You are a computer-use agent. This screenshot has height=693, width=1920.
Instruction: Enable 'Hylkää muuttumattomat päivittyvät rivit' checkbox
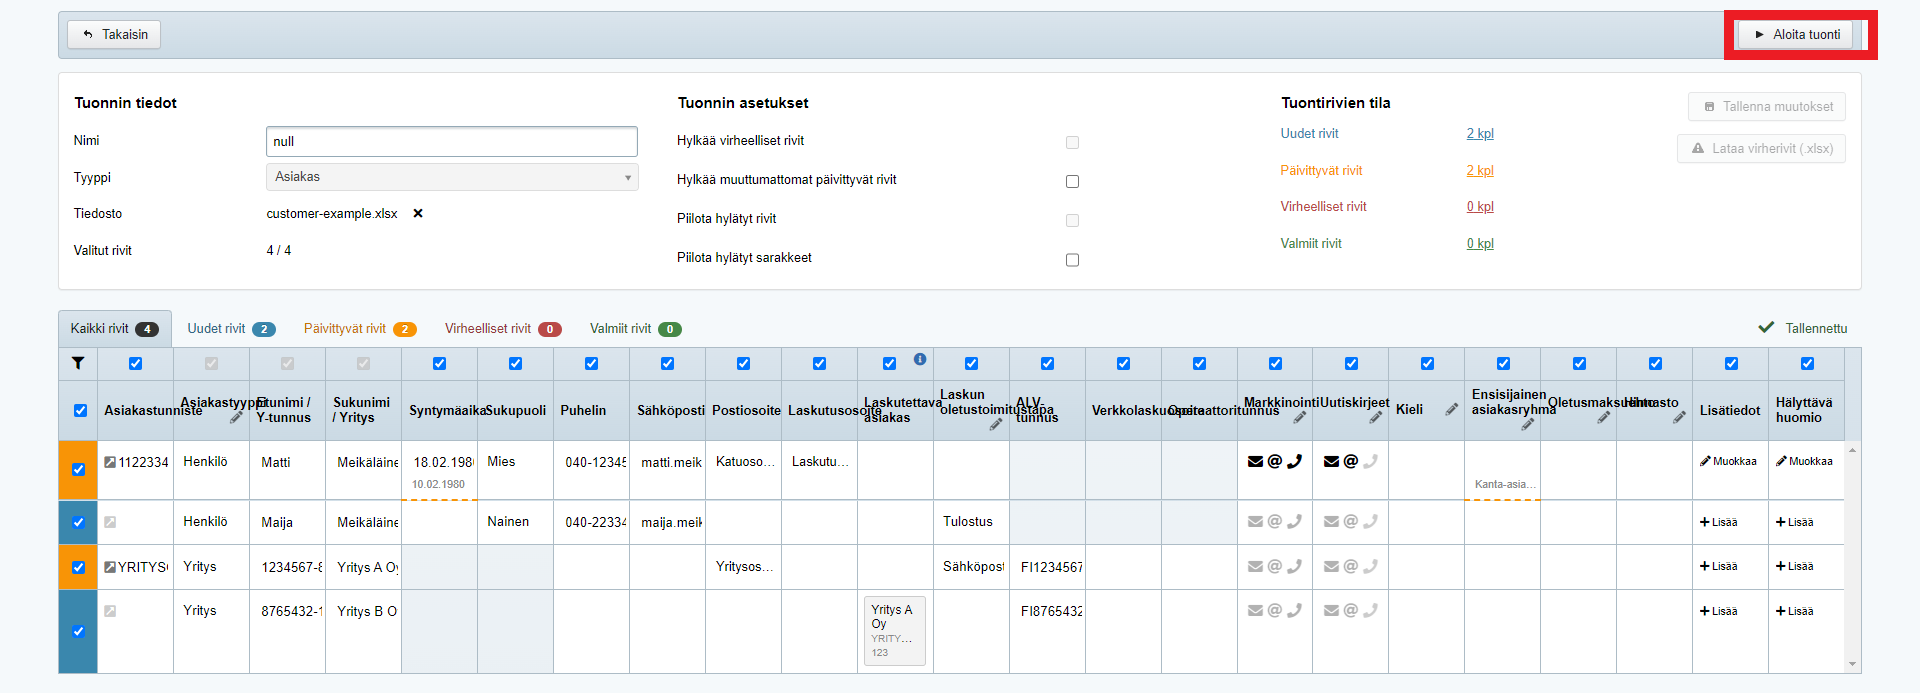coord(1072,181)
